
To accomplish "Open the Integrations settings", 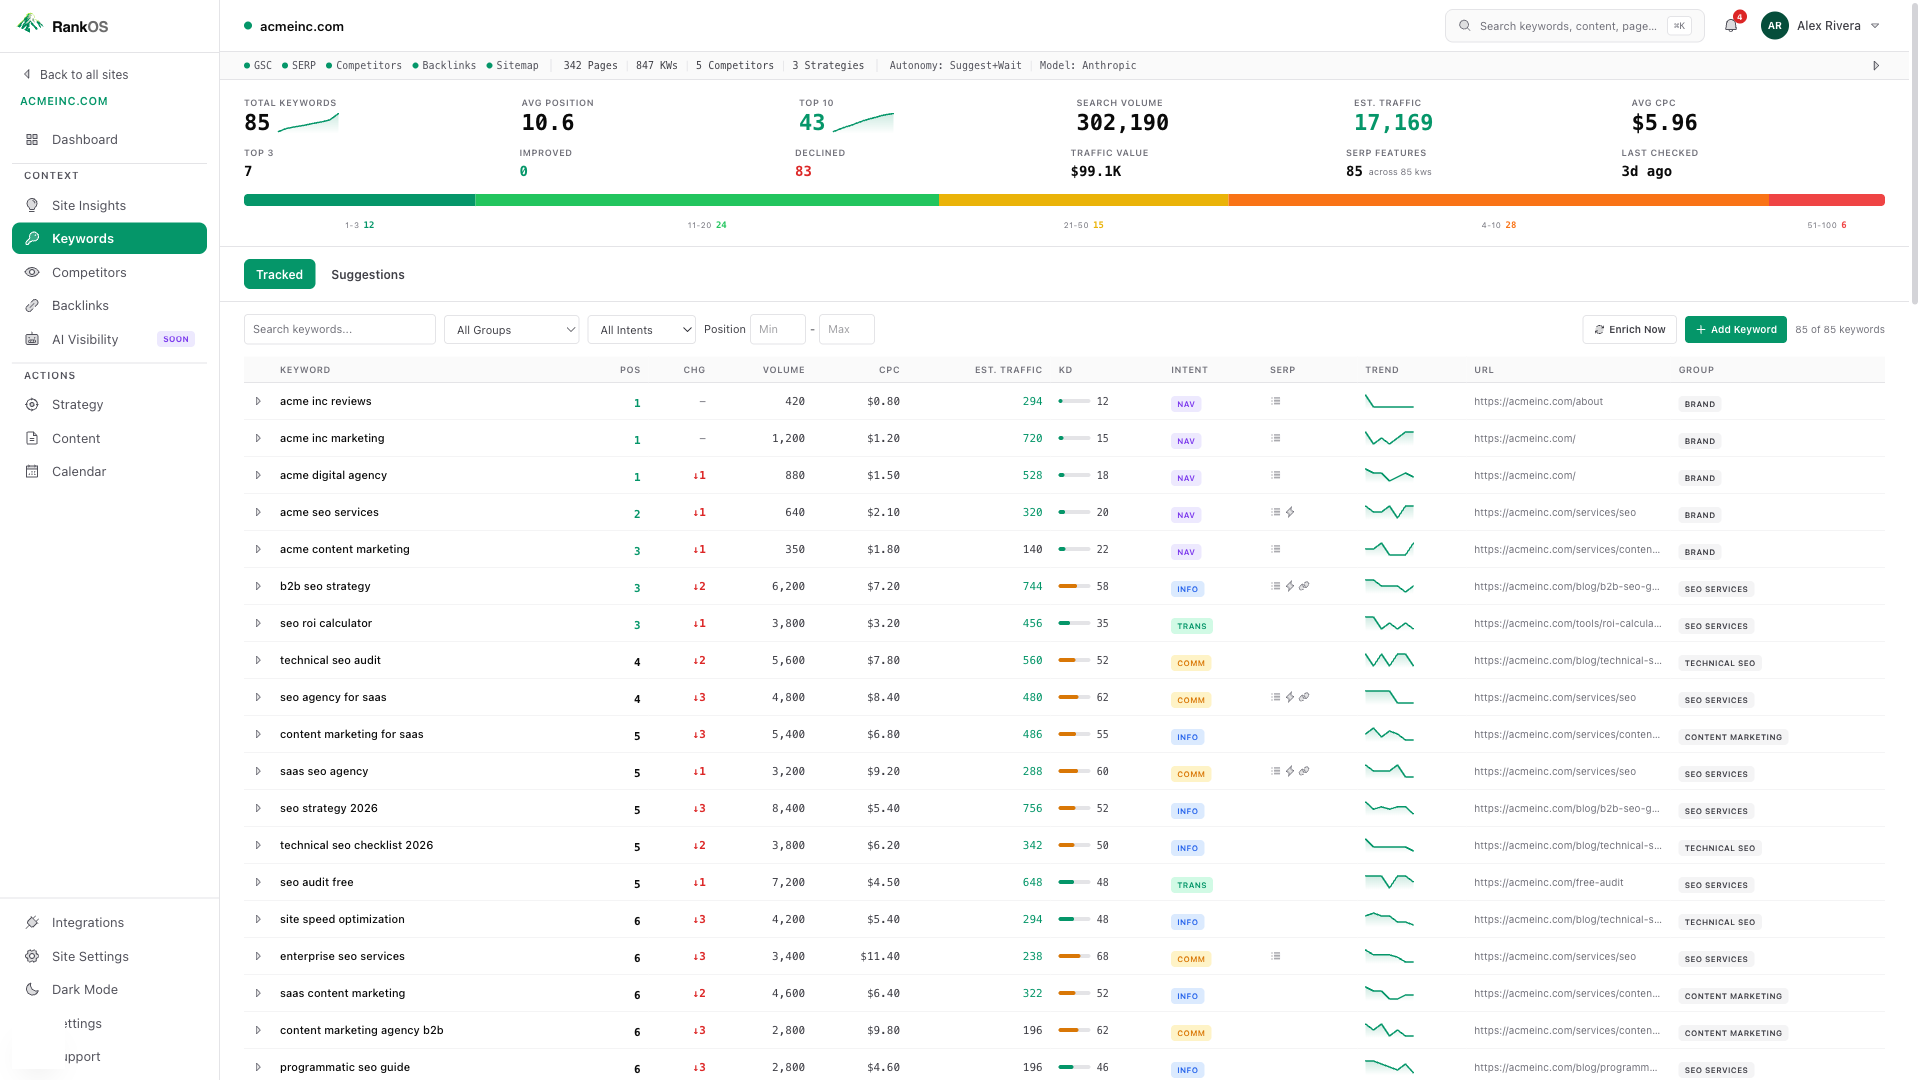I will (87, 922).
